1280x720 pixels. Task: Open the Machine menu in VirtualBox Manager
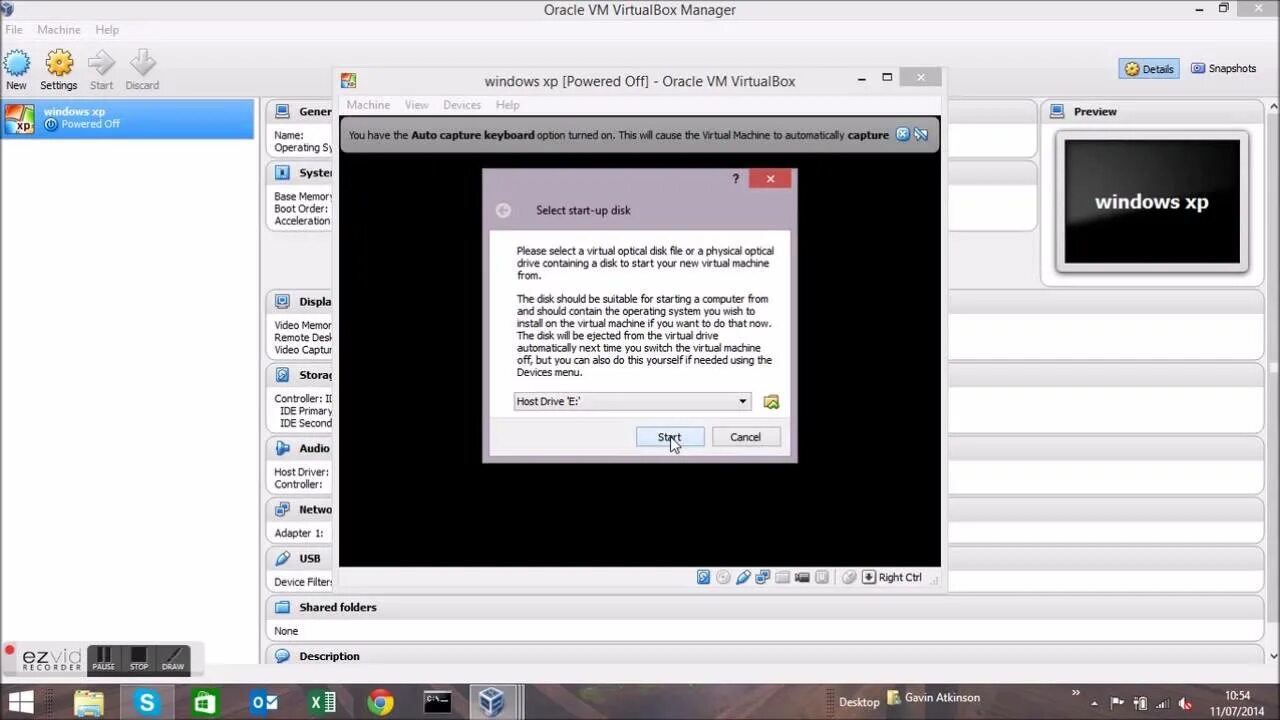(59, 30)
